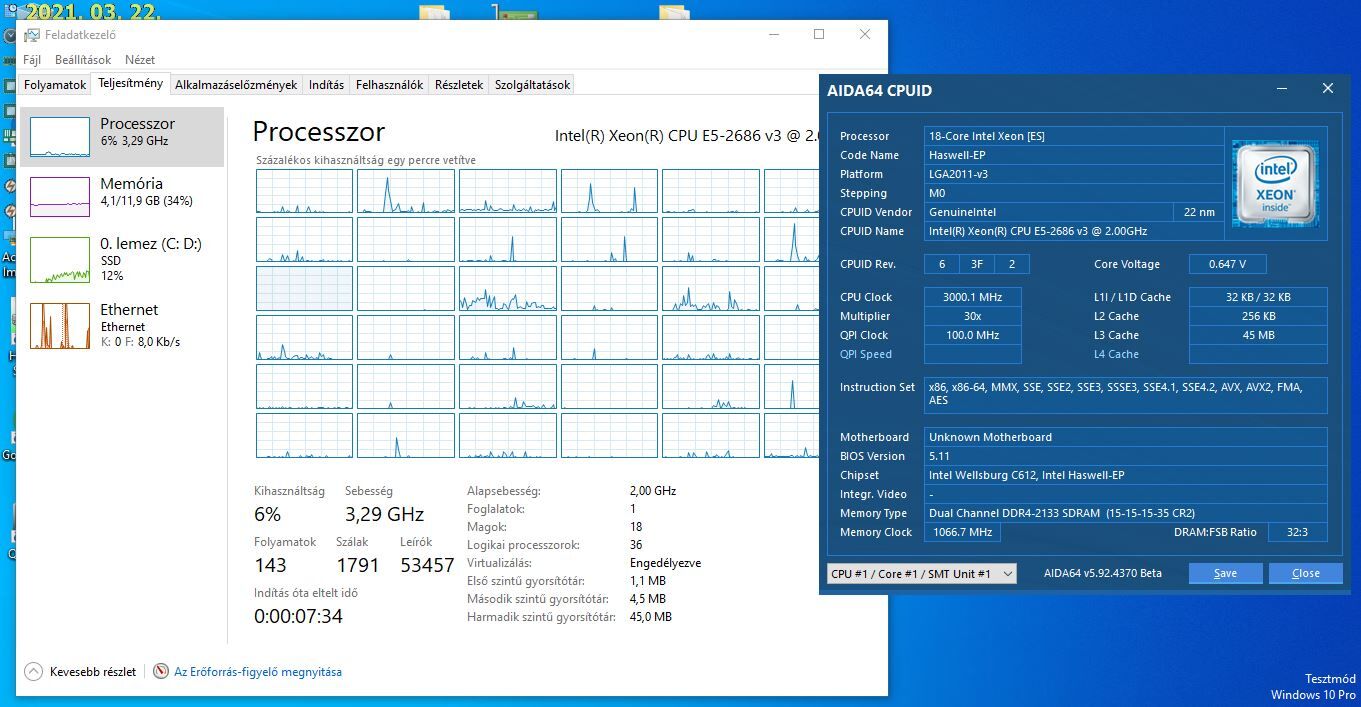Open the Szolgáltatások tab
Viewport: 1361px width, 707px height.
[x=532, y=85]
